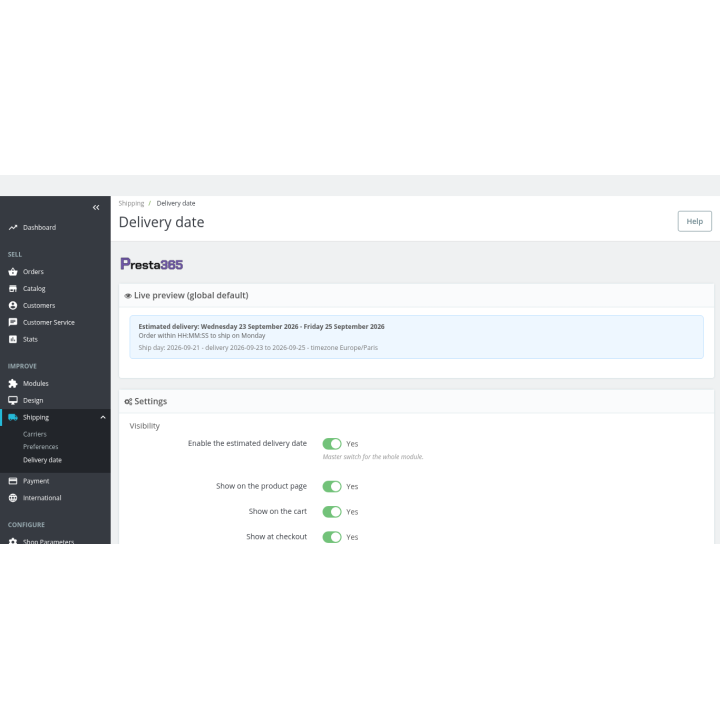Click the Shipping truck icon
720x720 pixels.
[x=13, y=417]
